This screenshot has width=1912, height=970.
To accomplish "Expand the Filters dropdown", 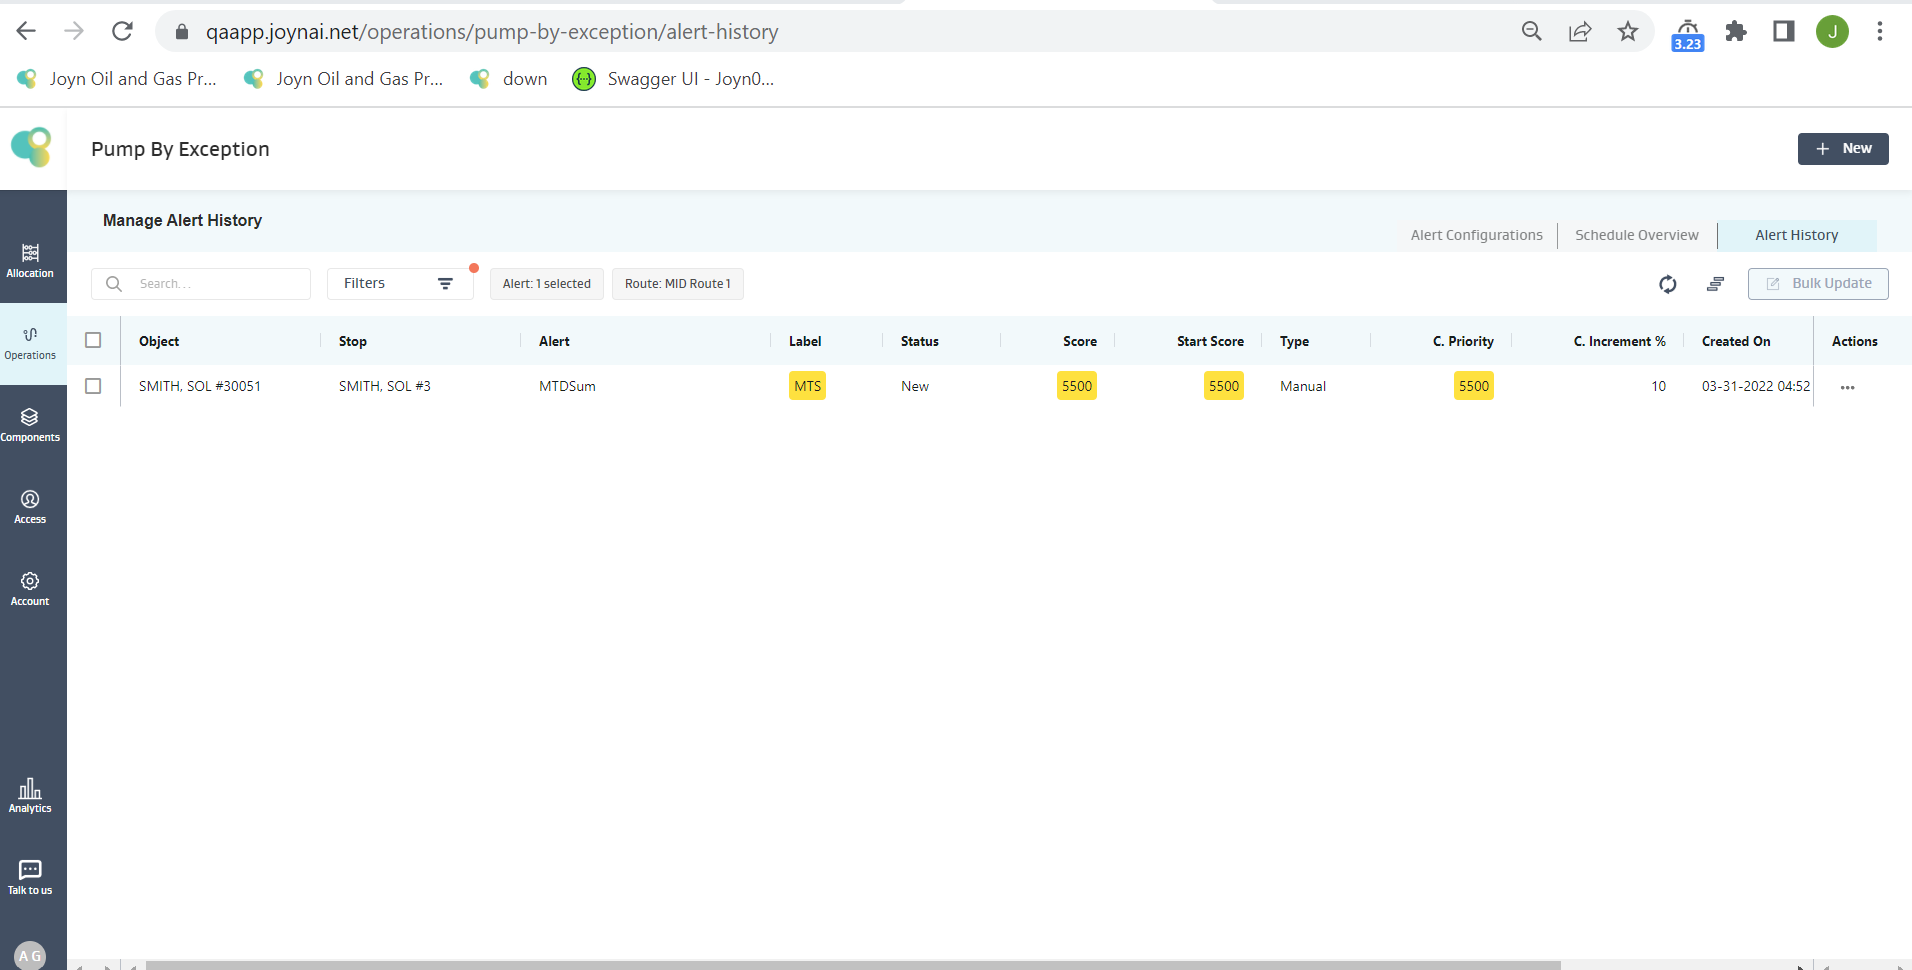I will pyautogui.click(x=399, y=284).
